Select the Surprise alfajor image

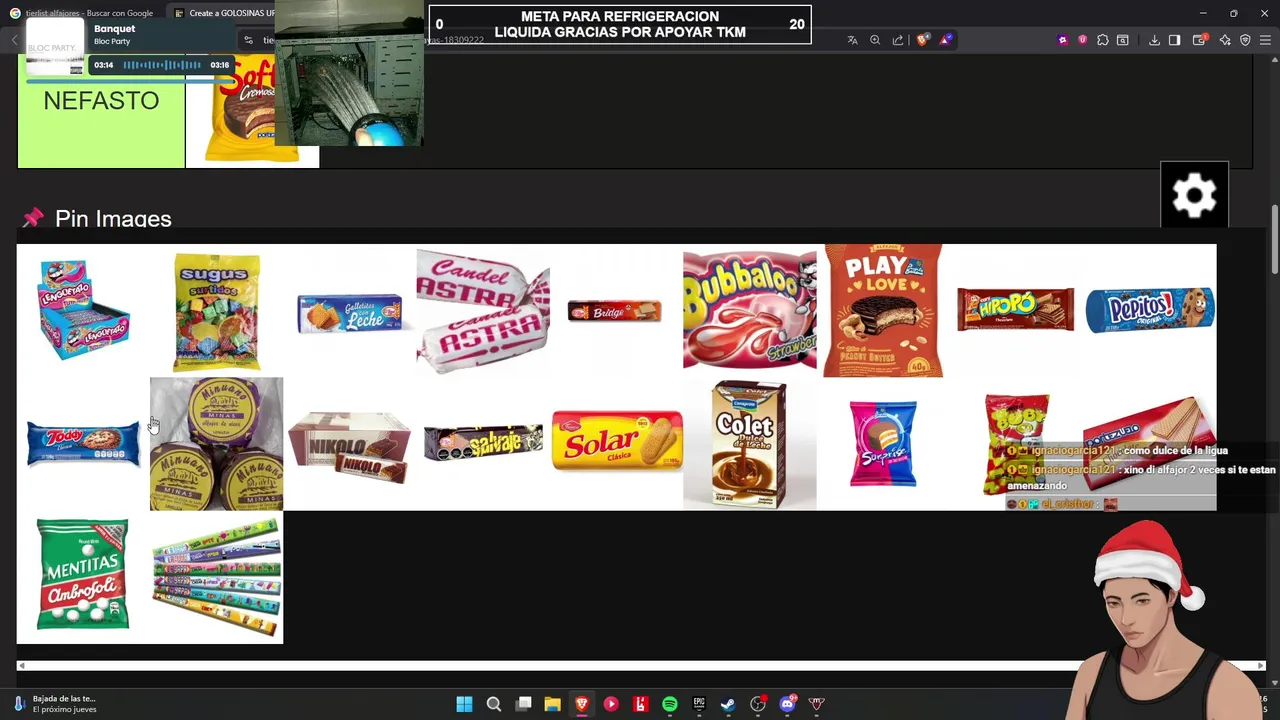pyautogui.click(x=883, y=444)
